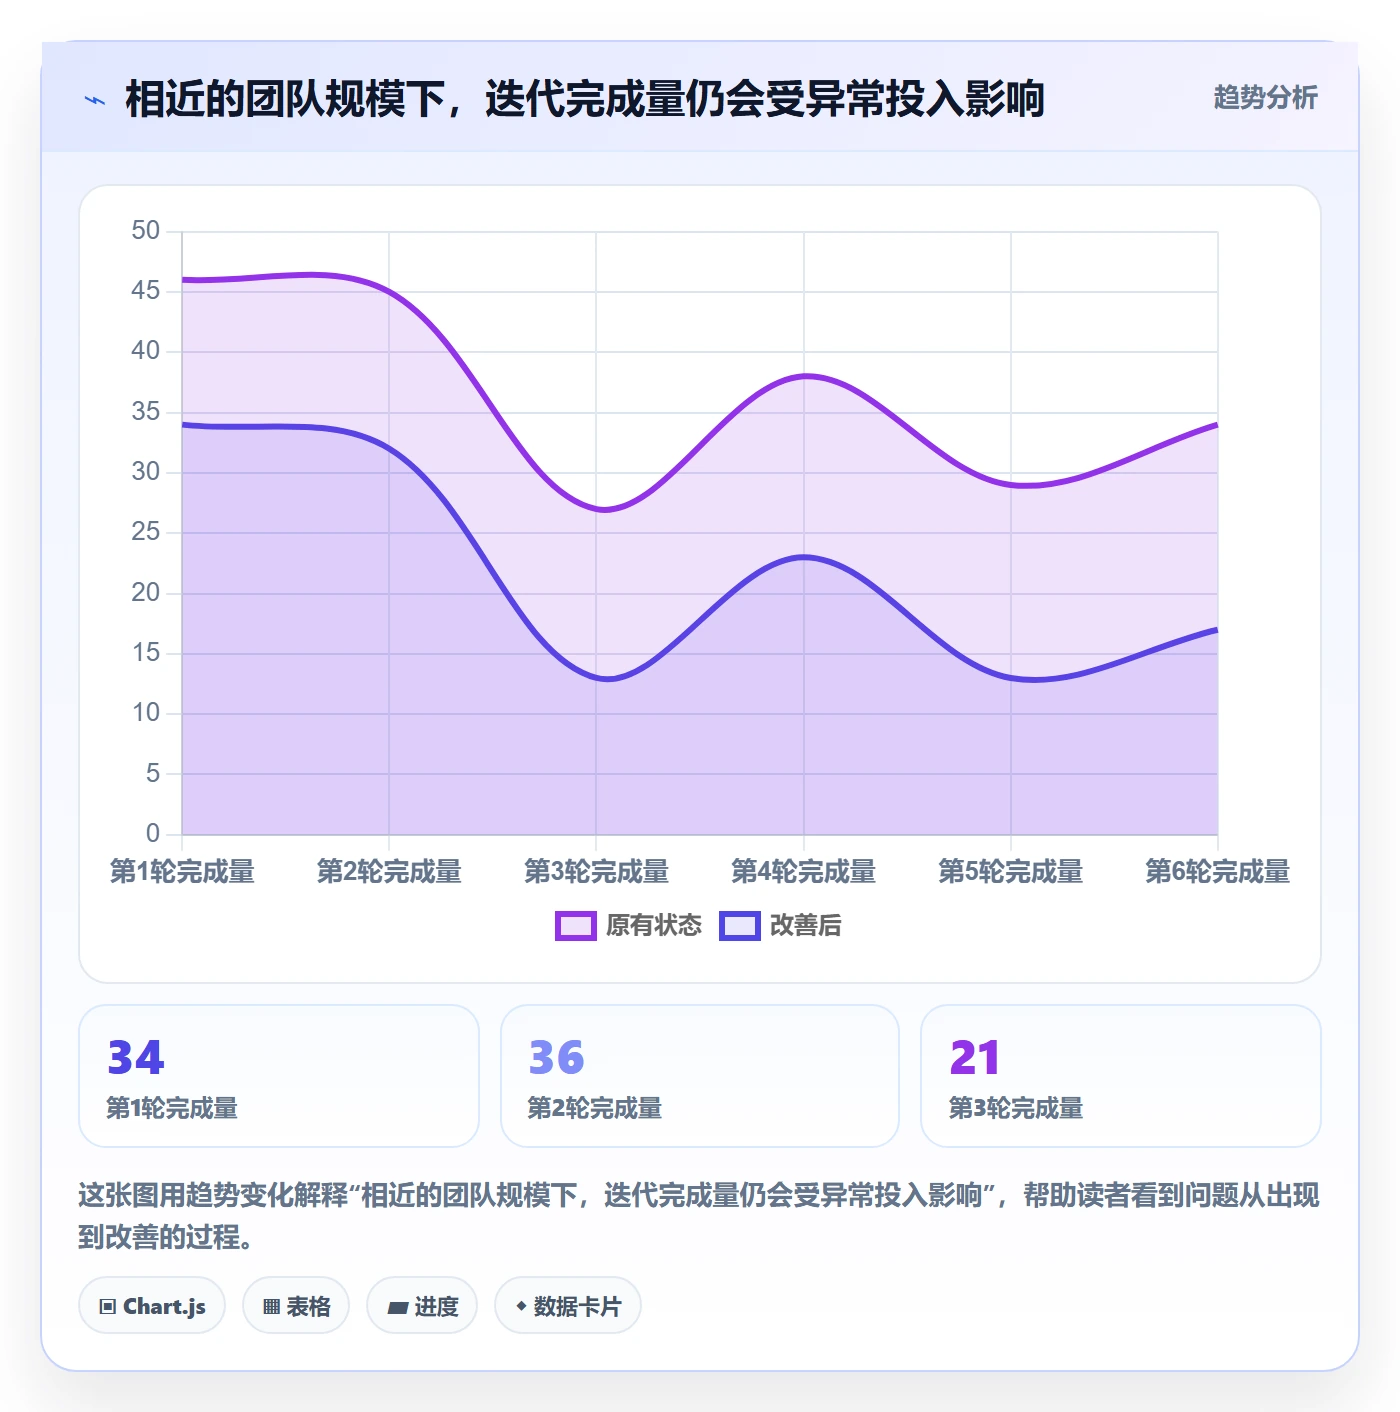Viewport: 1400px width, 1412px height.
Task: Open the 第3轮完成量 stat card showing 21
Action: 1121,1076
